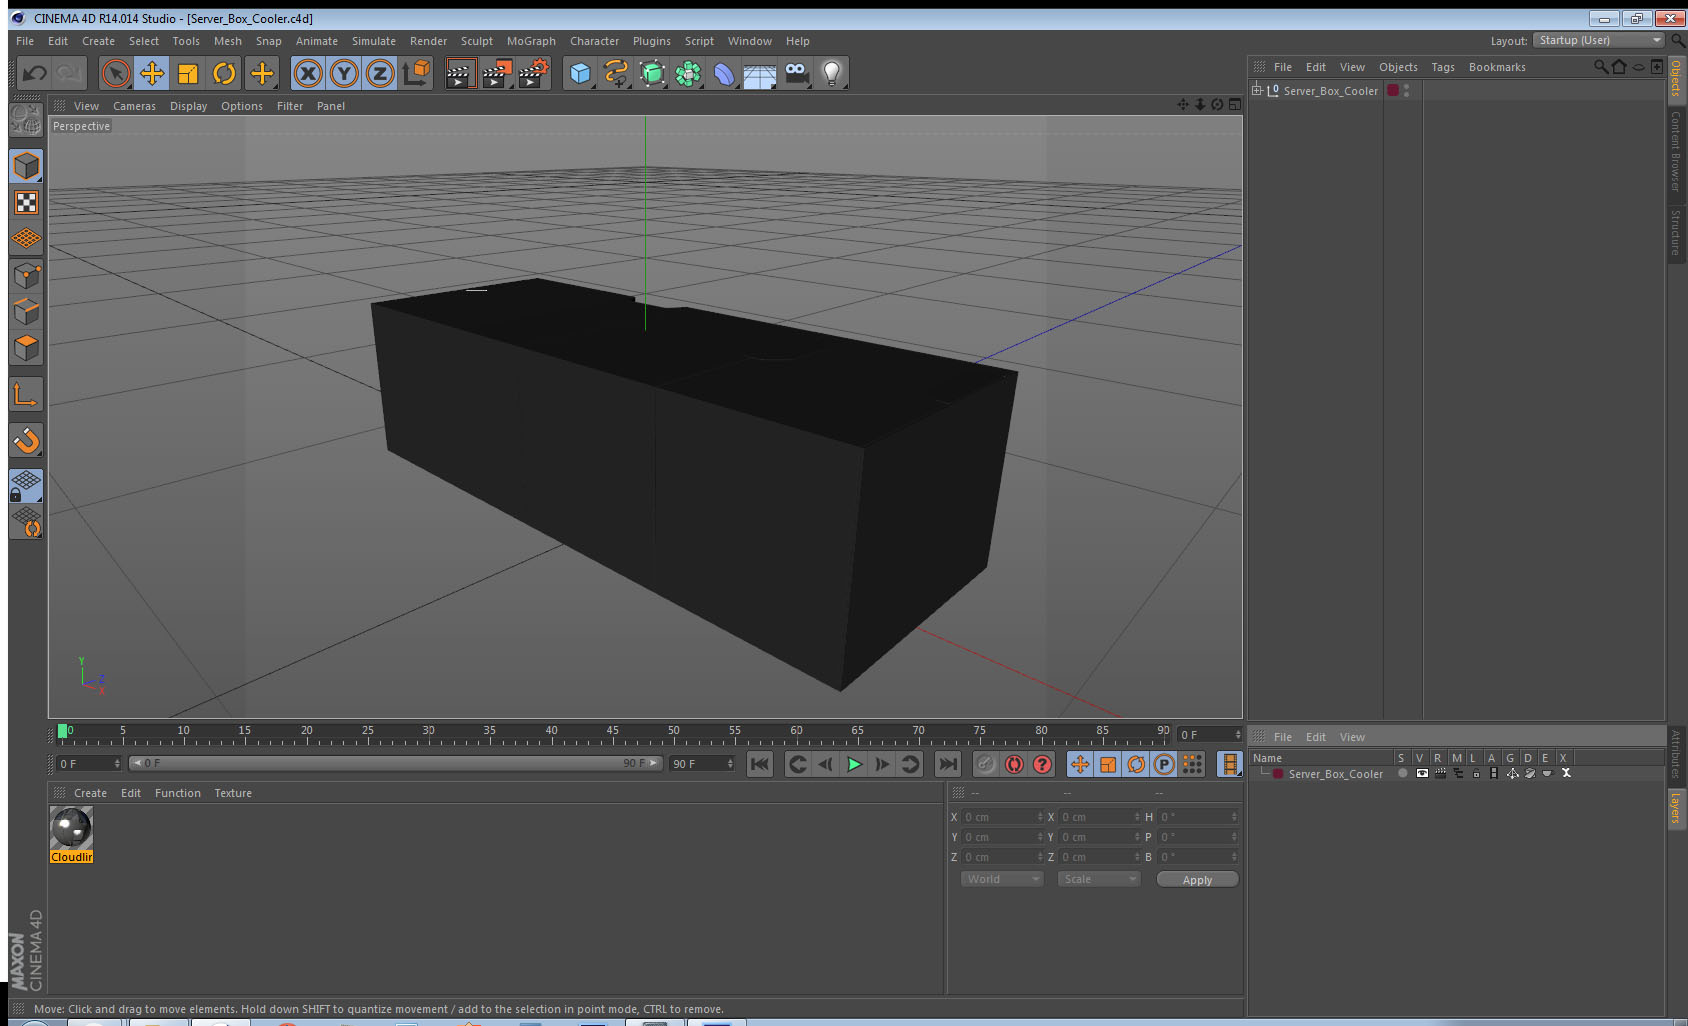1688x1026 pixels.
Task: Open Material Manager Function menu
Action: point(178,793)
